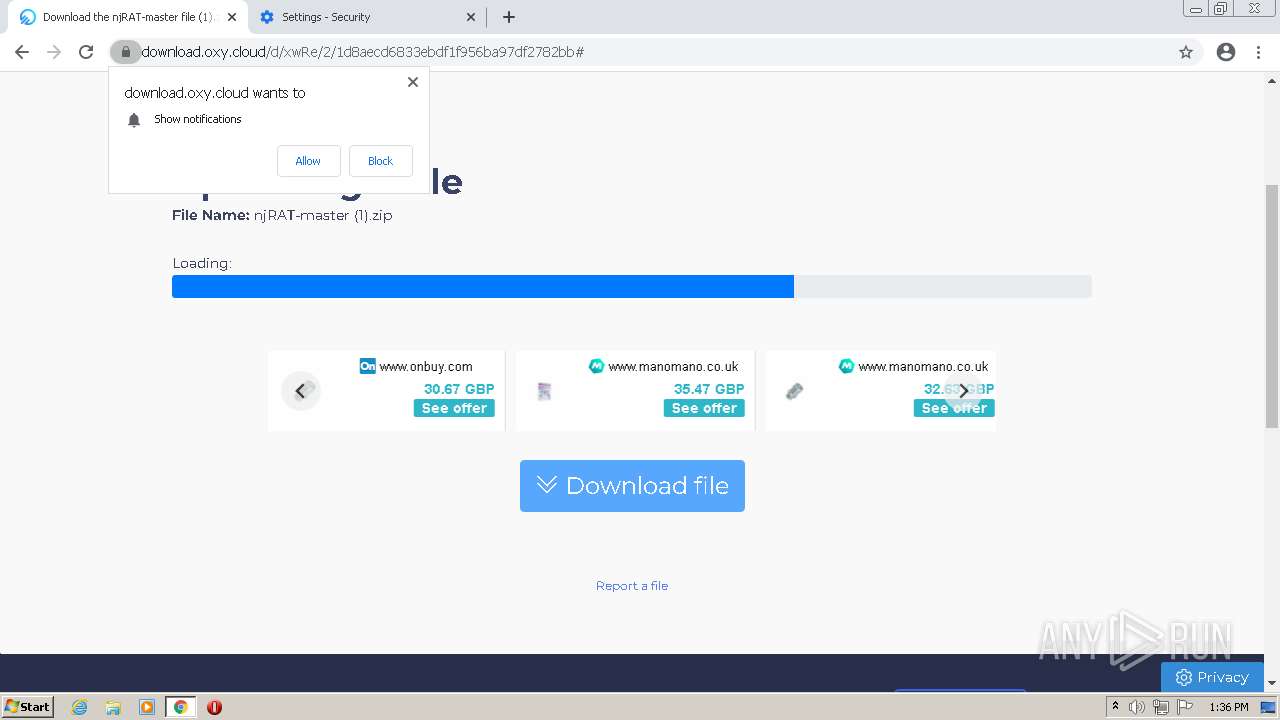Click the taskbar clock 1:36 PM

point(1229,707)
